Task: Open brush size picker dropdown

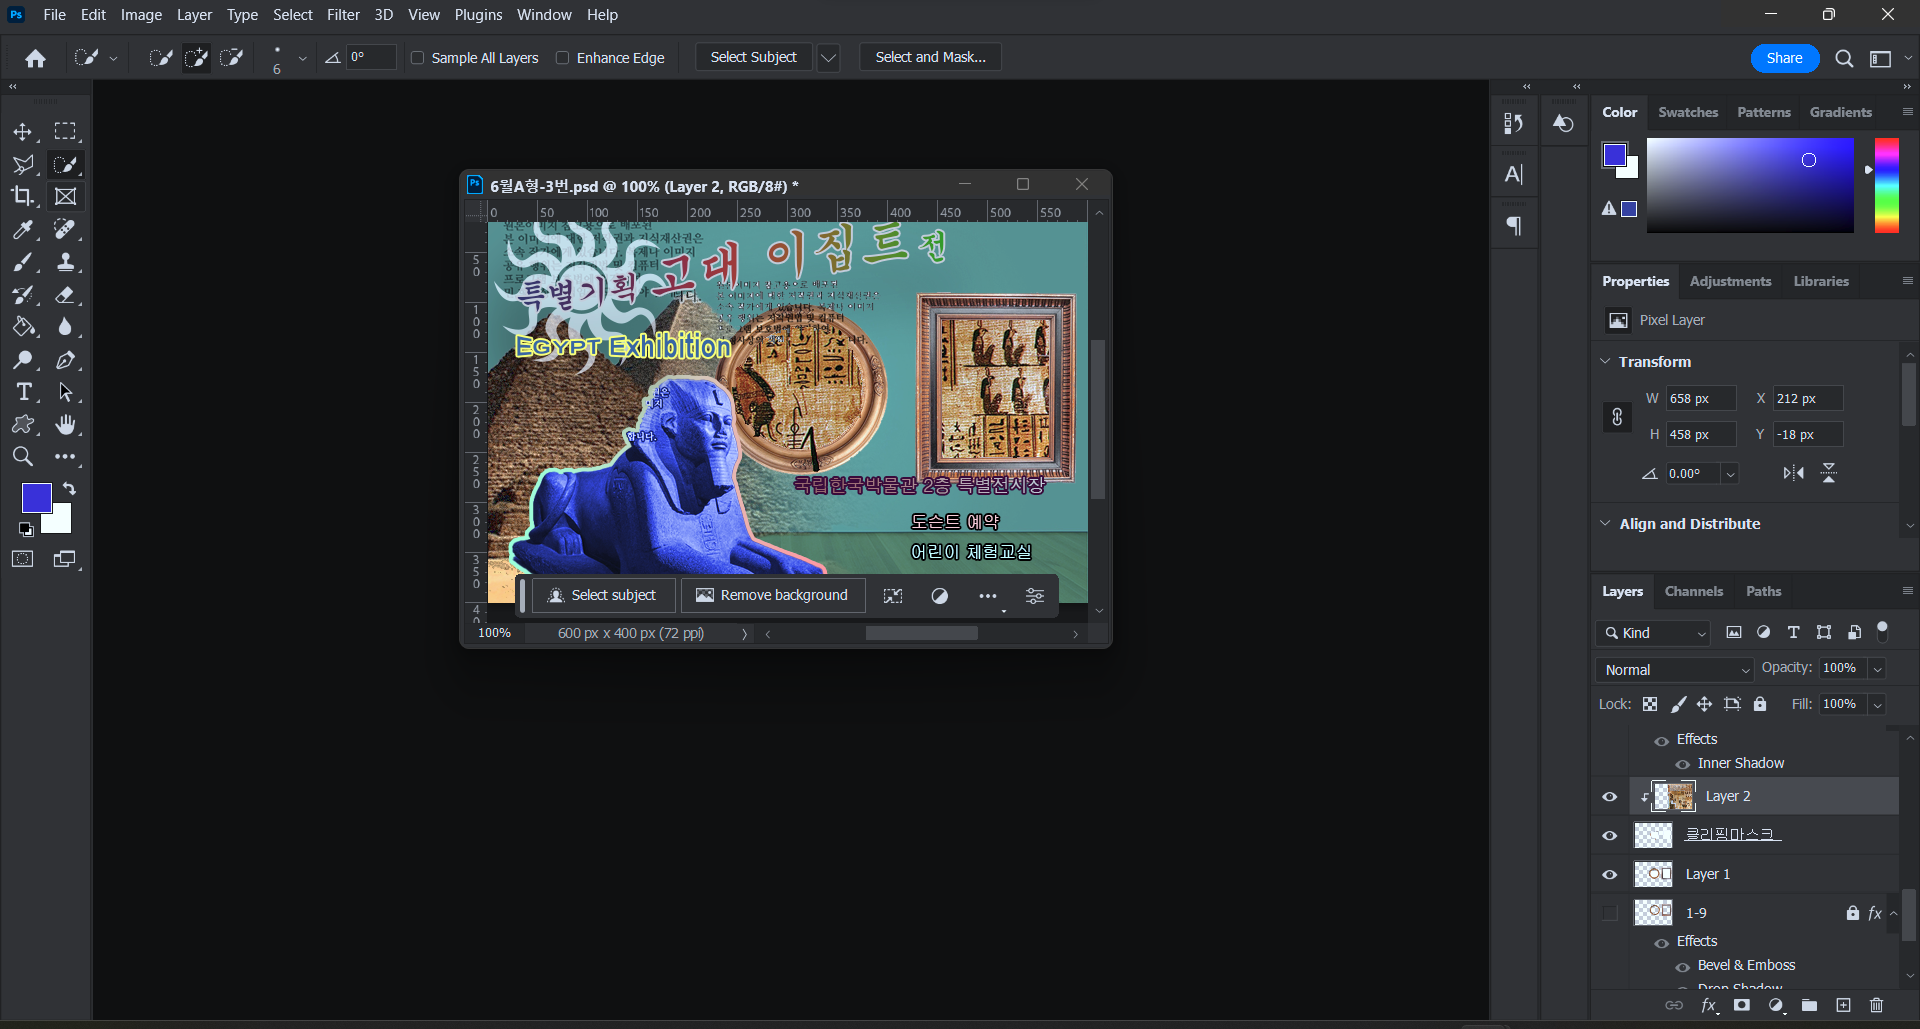Action: [x=302, y=59]
